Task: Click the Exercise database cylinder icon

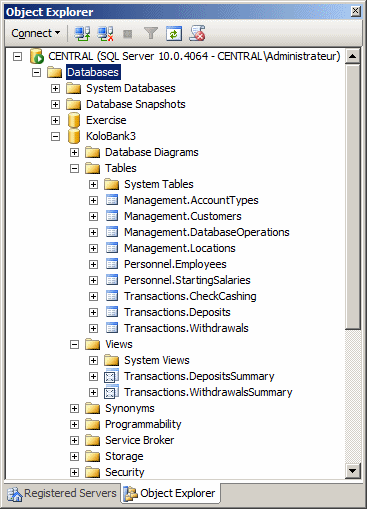Action: pos(74,120)
